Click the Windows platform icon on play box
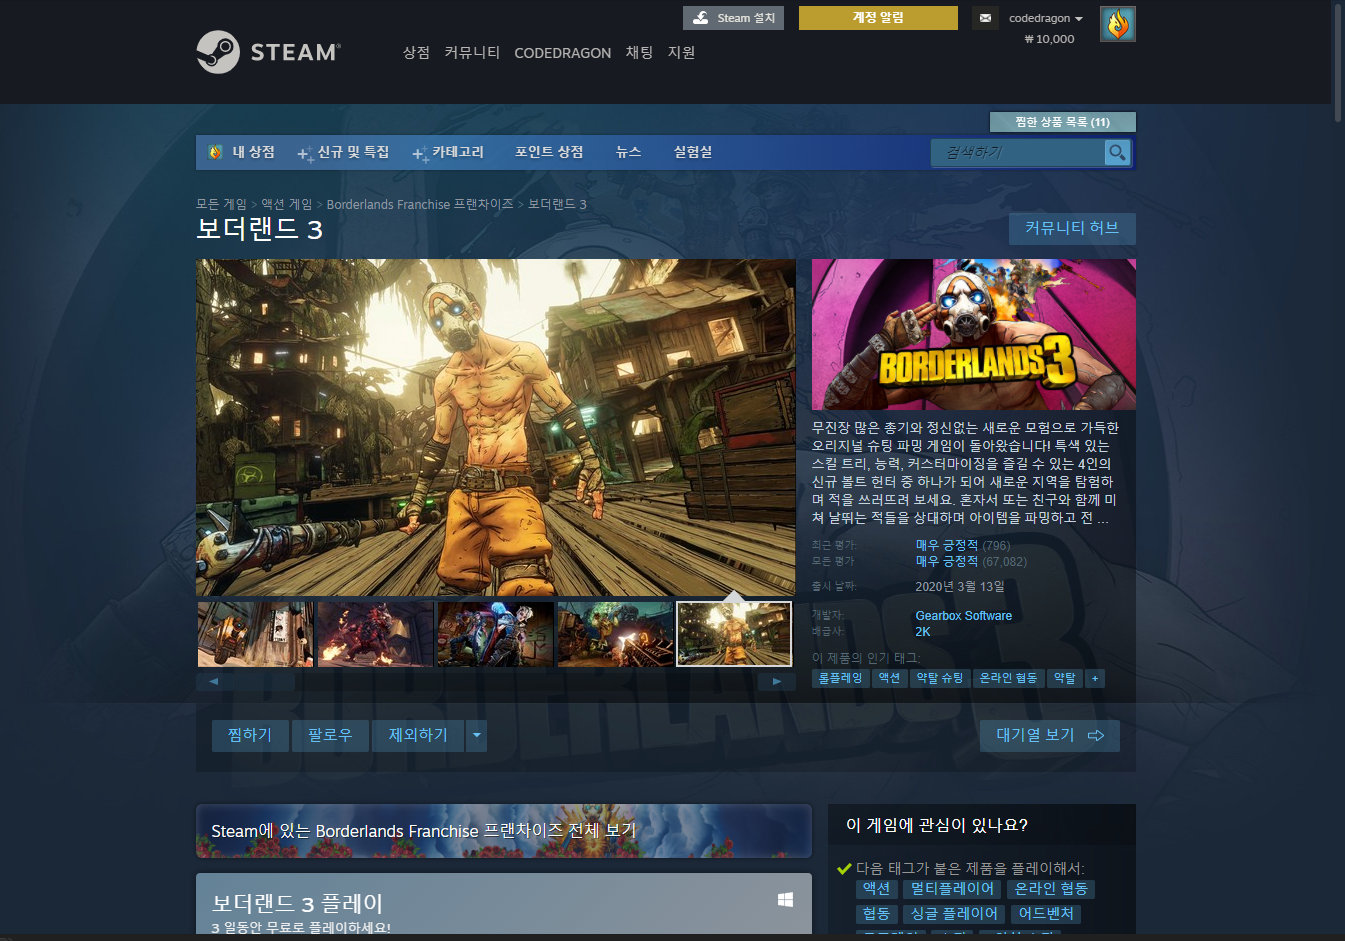The height and width of the screenshot is (941, 1345). tap(785, 900)
